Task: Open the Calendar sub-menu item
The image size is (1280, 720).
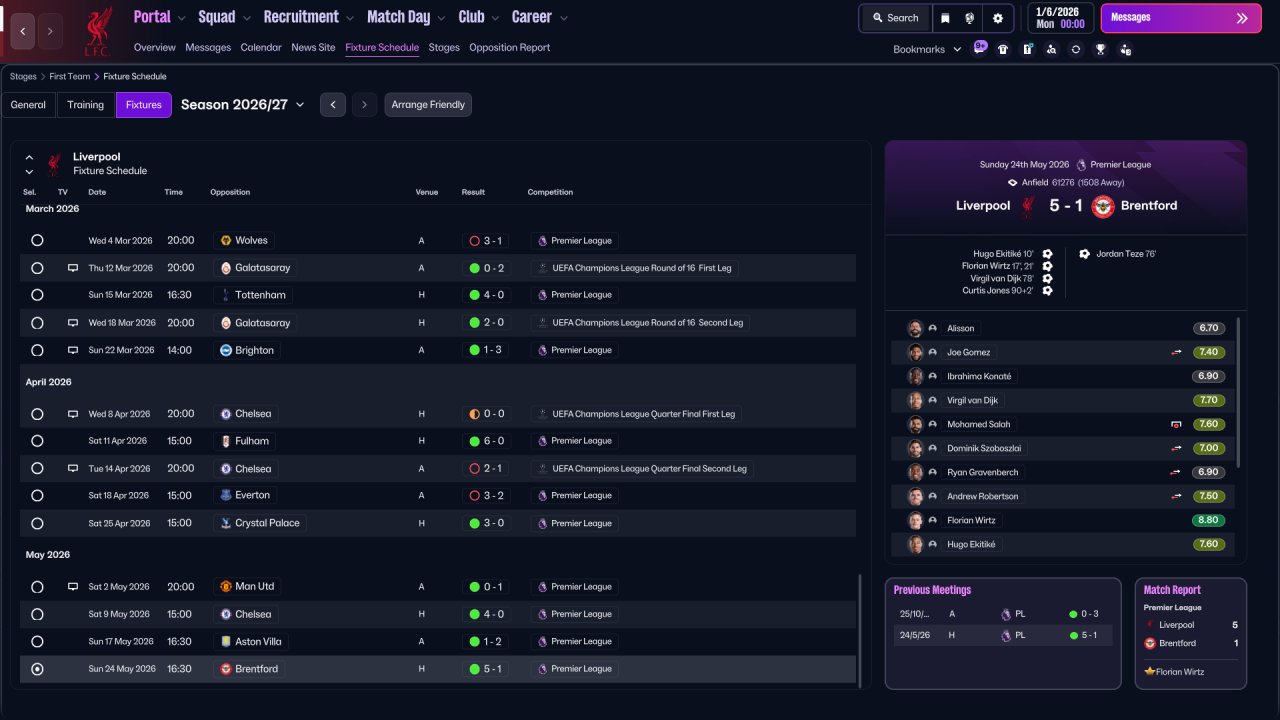Action: pos(261,47)
